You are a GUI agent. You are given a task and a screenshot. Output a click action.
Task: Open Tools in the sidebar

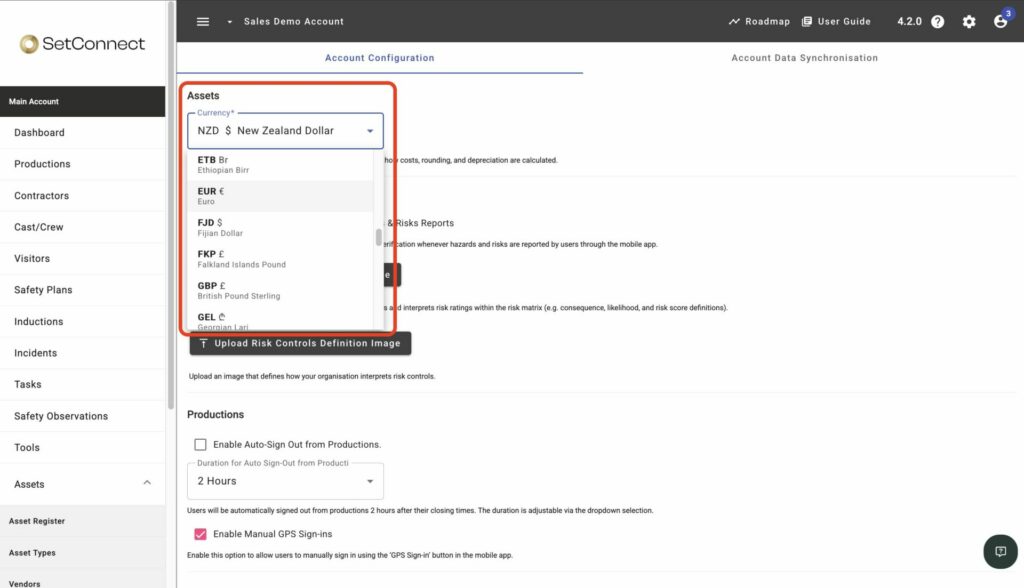point(83,448)
